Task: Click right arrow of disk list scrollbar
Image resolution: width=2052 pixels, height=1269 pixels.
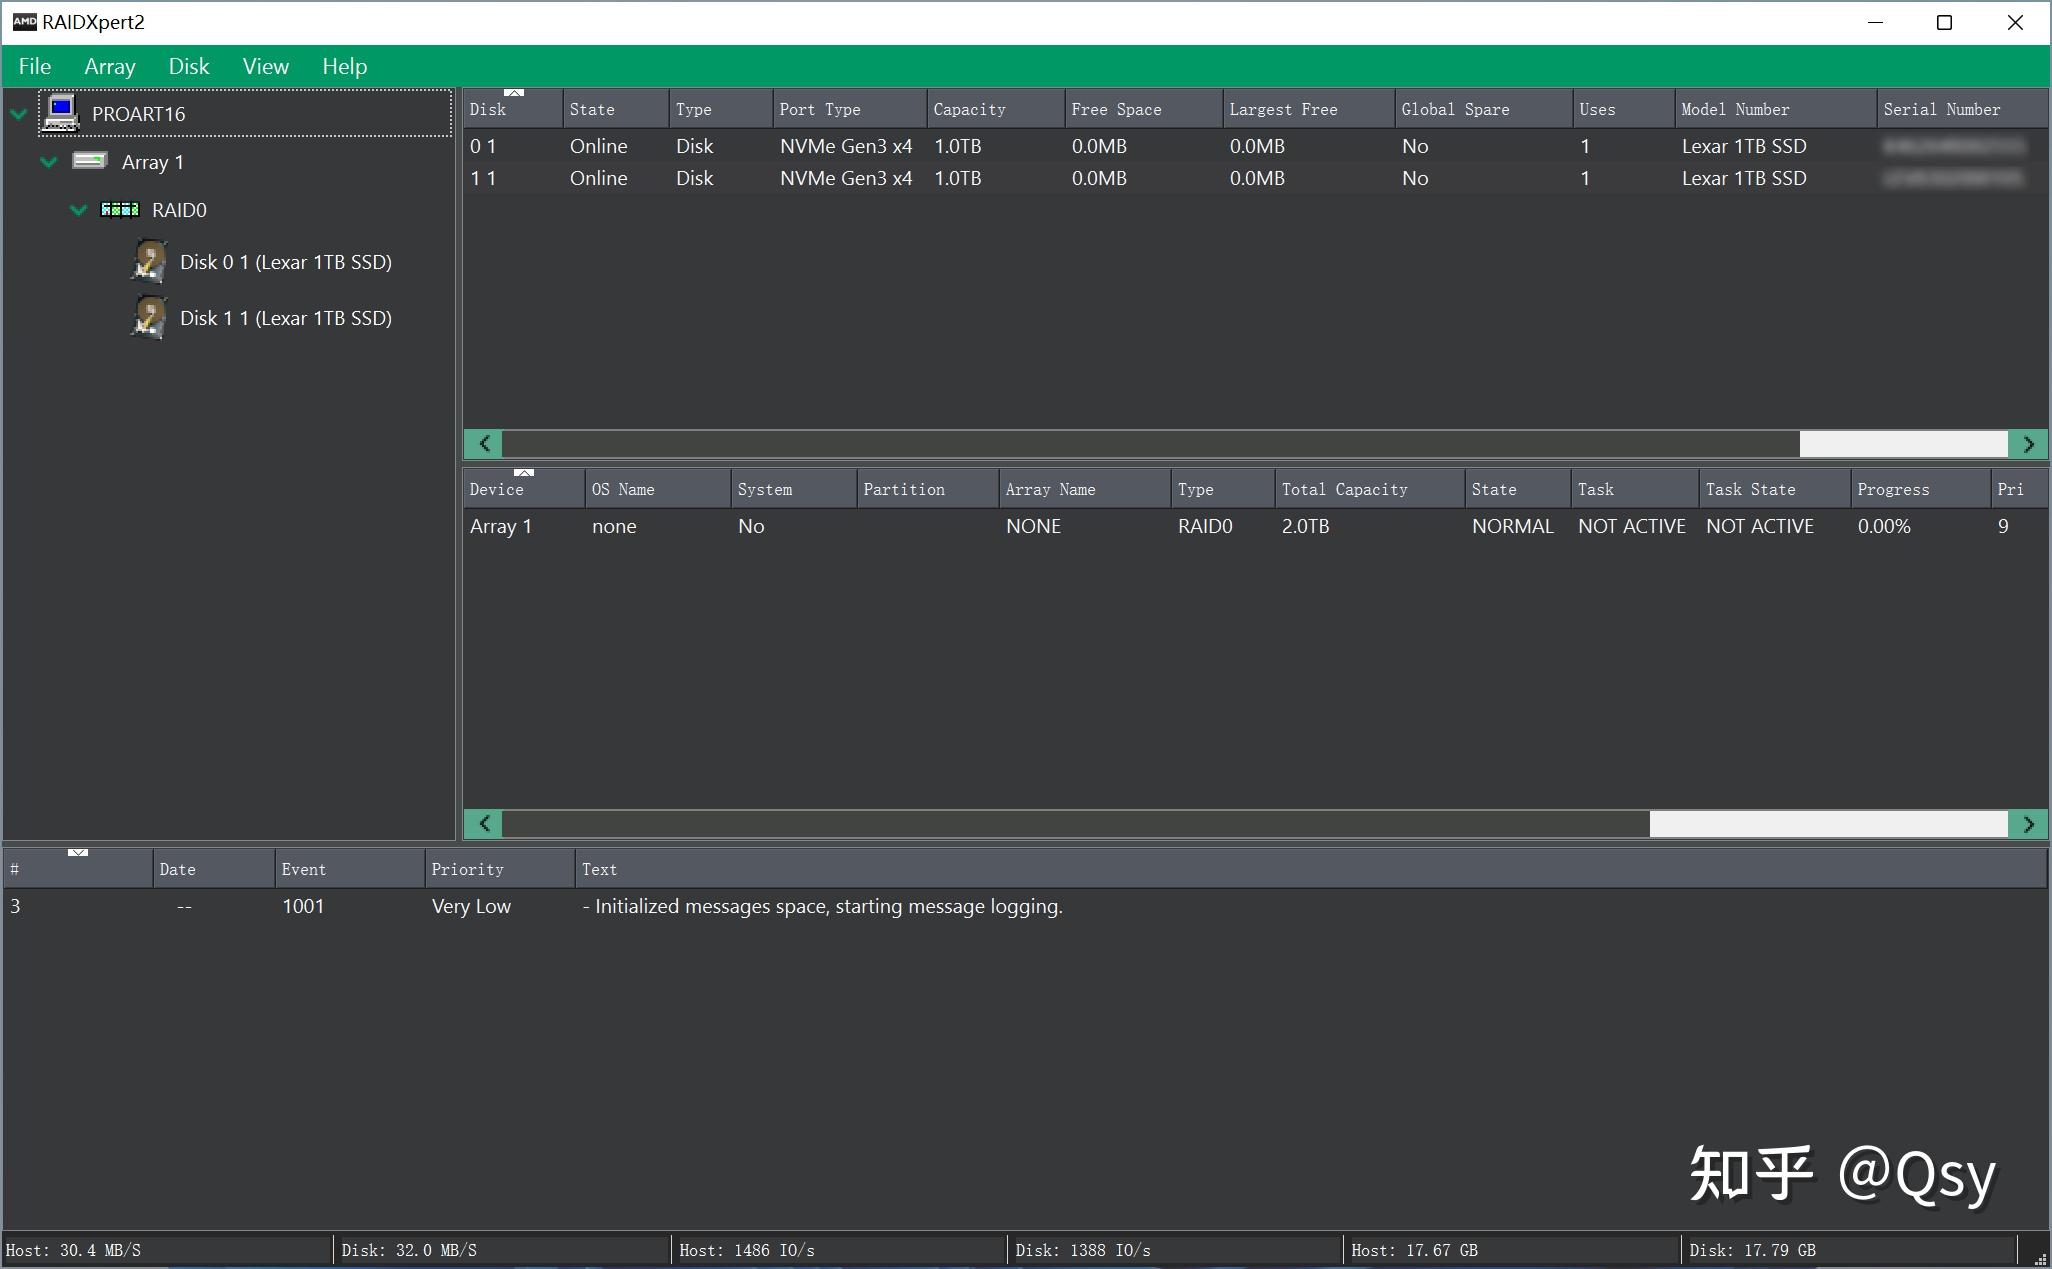Action: (x=2028, y=444)
